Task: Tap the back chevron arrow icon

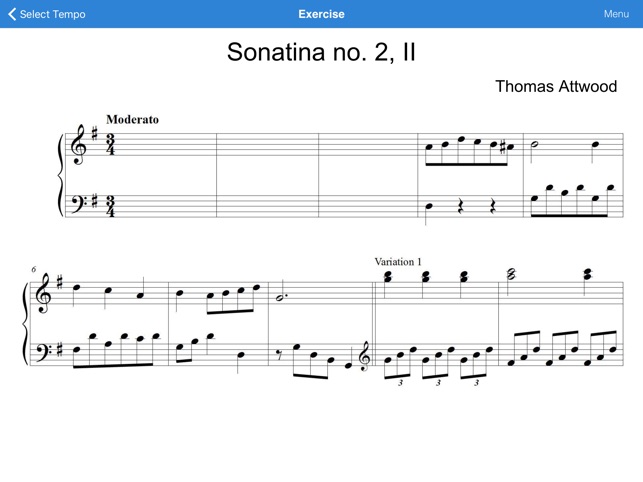Action: (x=12, y=14)
